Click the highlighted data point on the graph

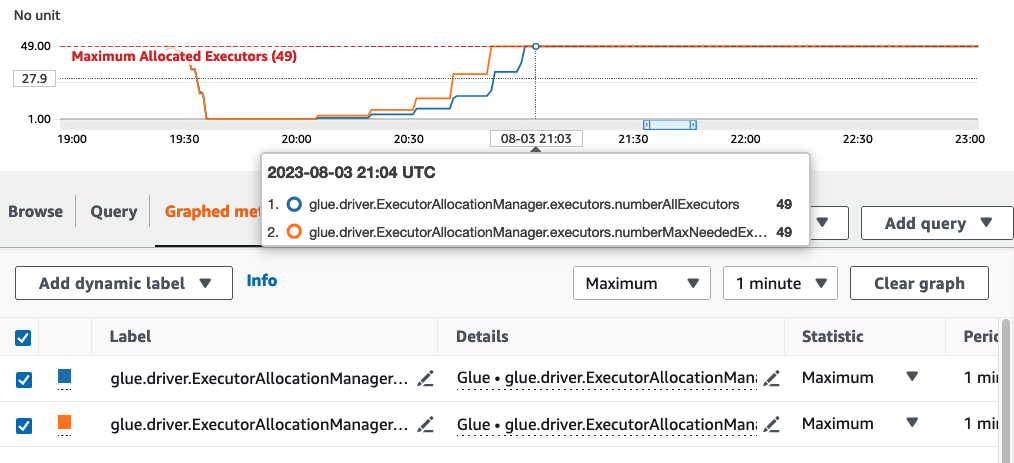pyautogui.click(x=536, y=46)
